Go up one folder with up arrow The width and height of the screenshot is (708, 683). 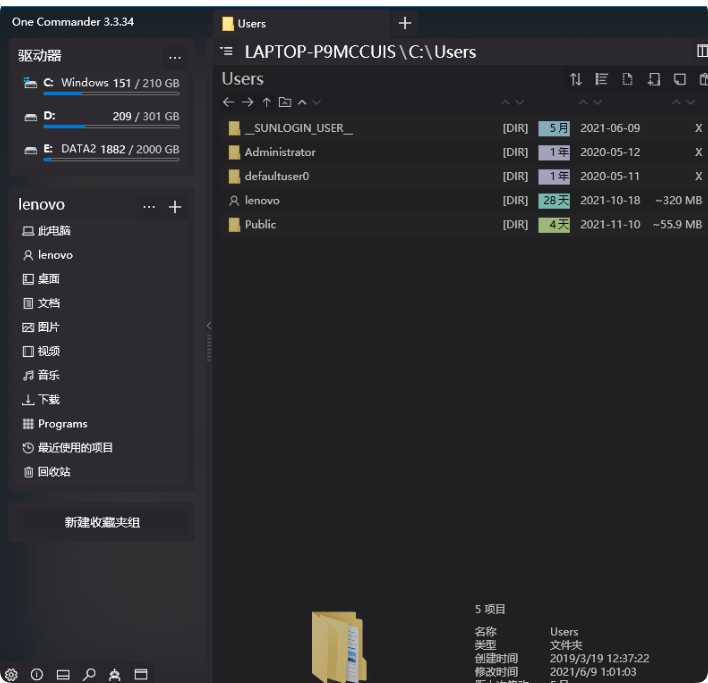click(266, 102)
